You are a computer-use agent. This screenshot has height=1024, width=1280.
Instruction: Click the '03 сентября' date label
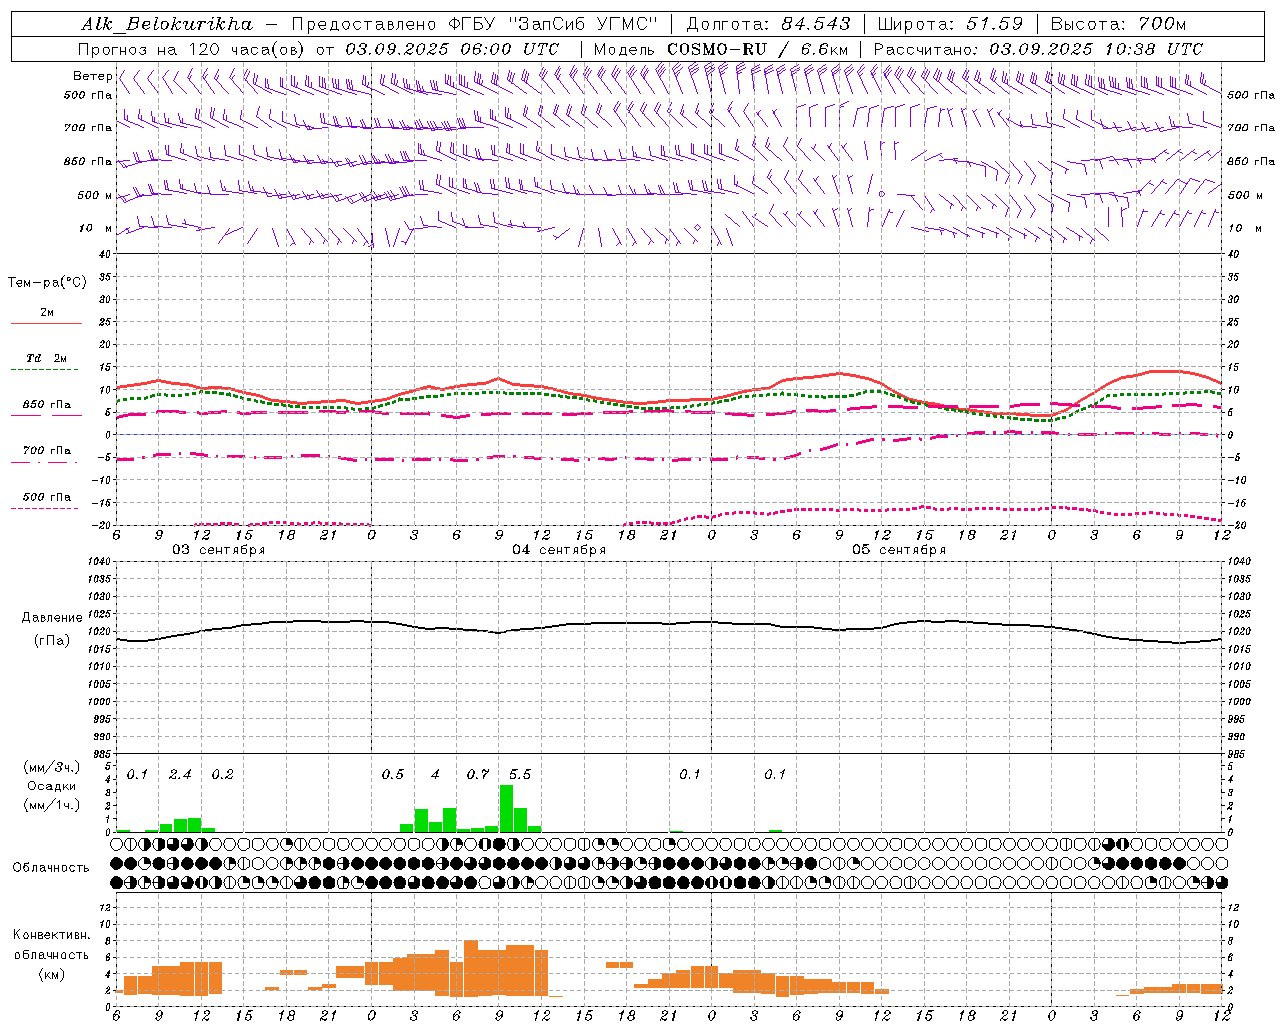pyautogui.click(x=219, y=550)
